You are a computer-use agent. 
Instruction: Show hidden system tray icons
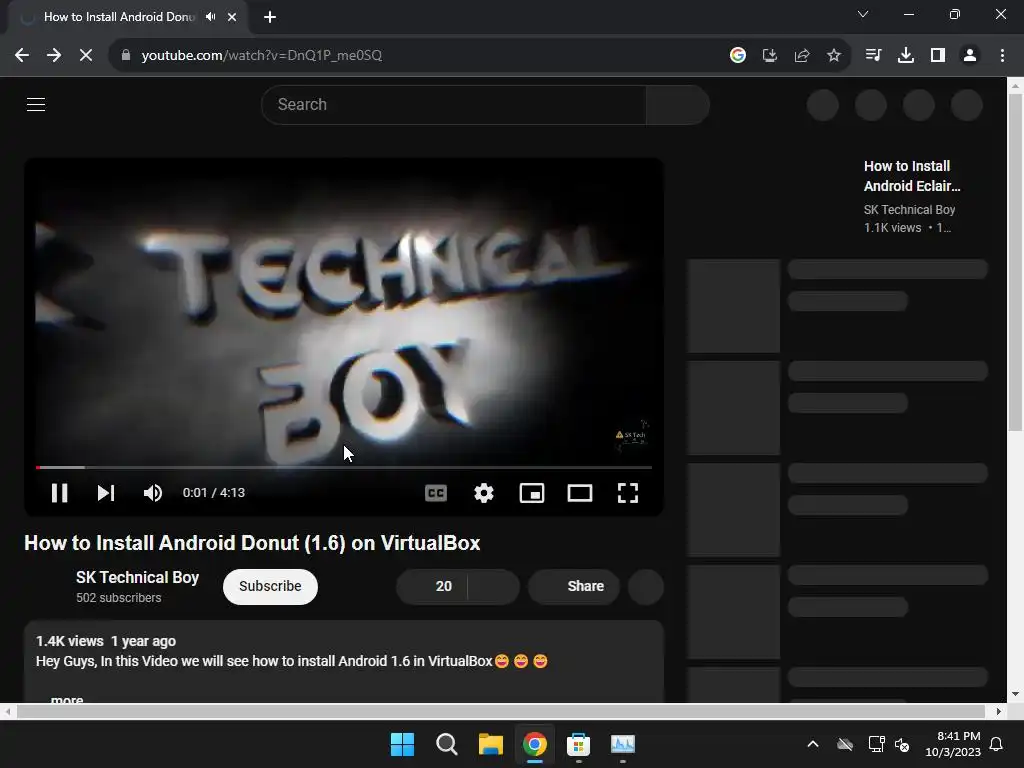coord(813,744)
